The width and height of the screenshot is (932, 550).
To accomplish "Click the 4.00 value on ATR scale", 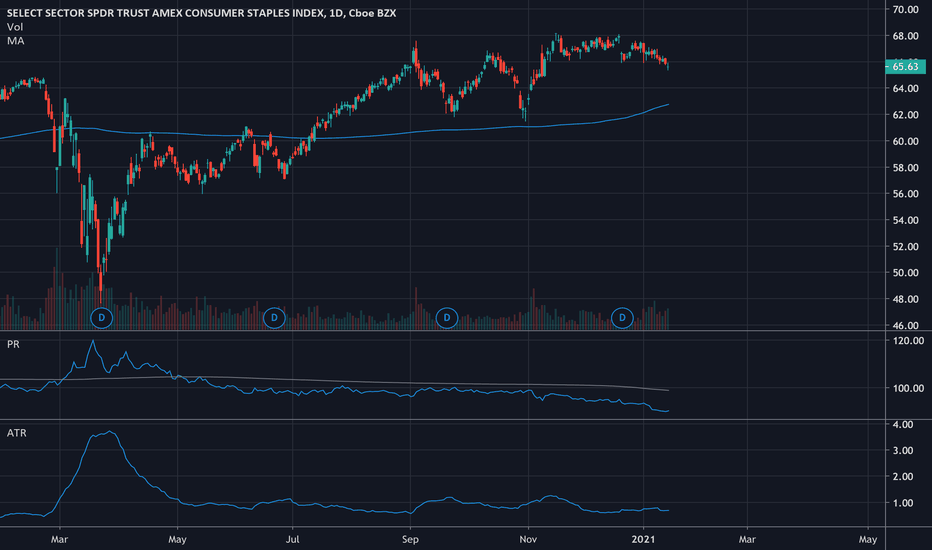I will pyautogui.click(x=903, y=425).
